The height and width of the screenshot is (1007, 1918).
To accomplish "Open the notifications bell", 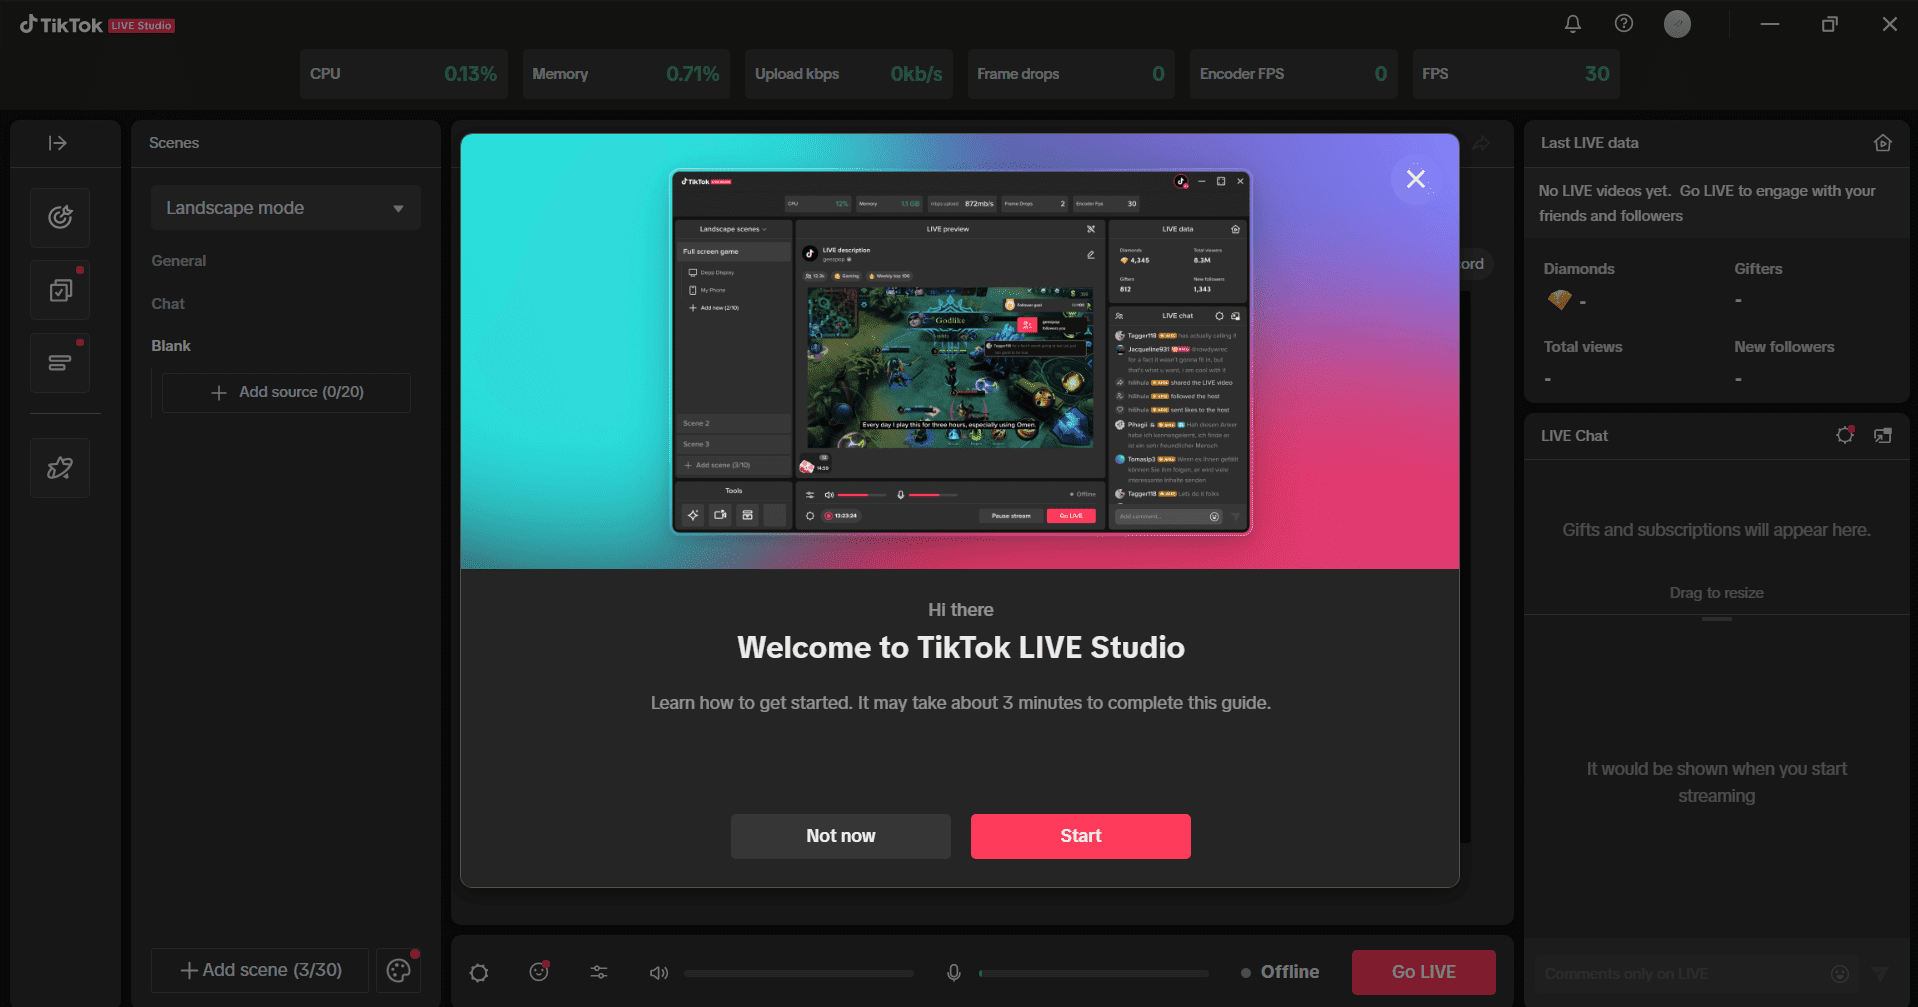I will coord(1572,23).
